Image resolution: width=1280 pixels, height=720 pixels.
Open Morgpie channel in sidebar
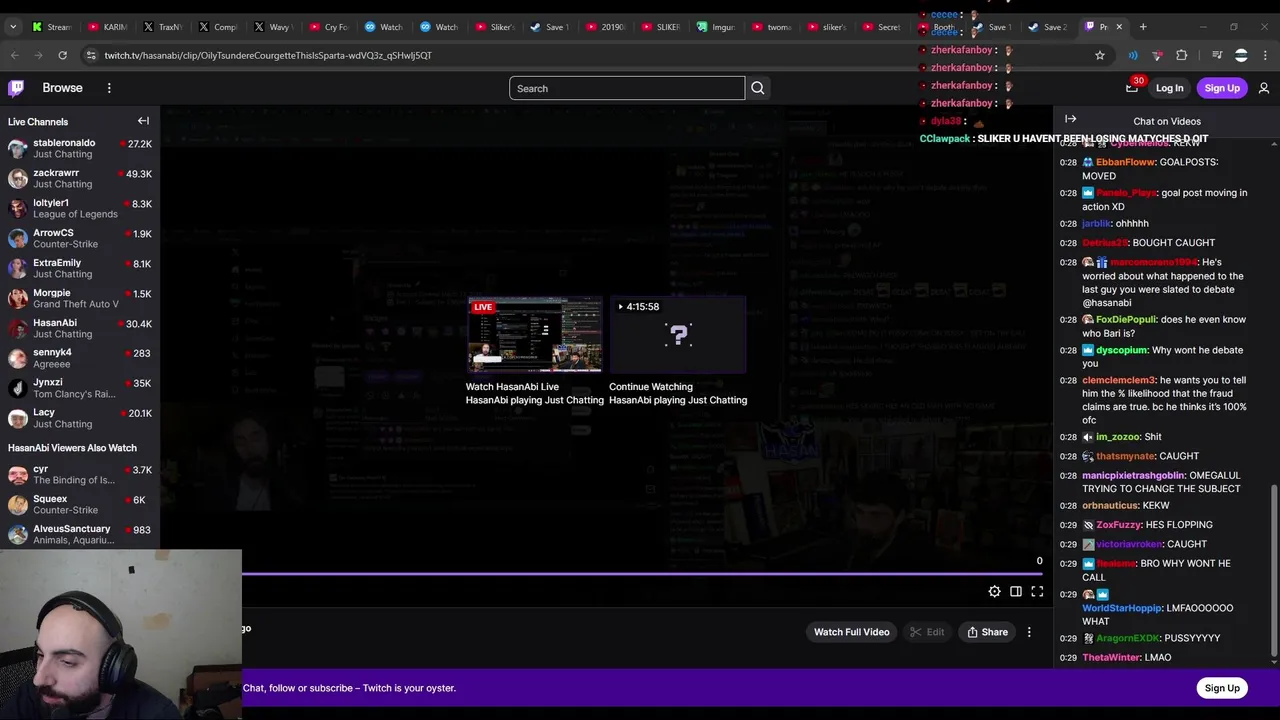(80, 298)
